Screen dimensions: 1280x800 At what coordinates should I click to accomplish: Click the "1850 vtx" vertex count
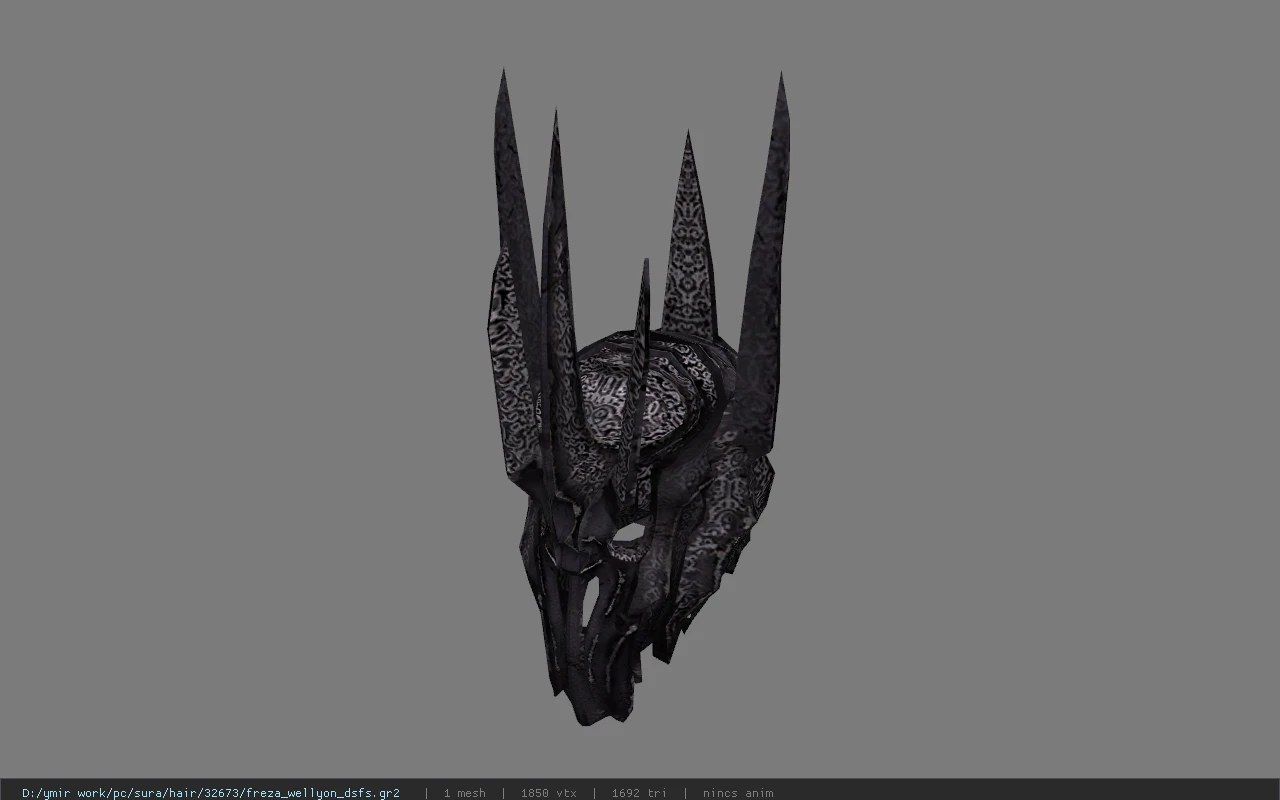(547, 793)
